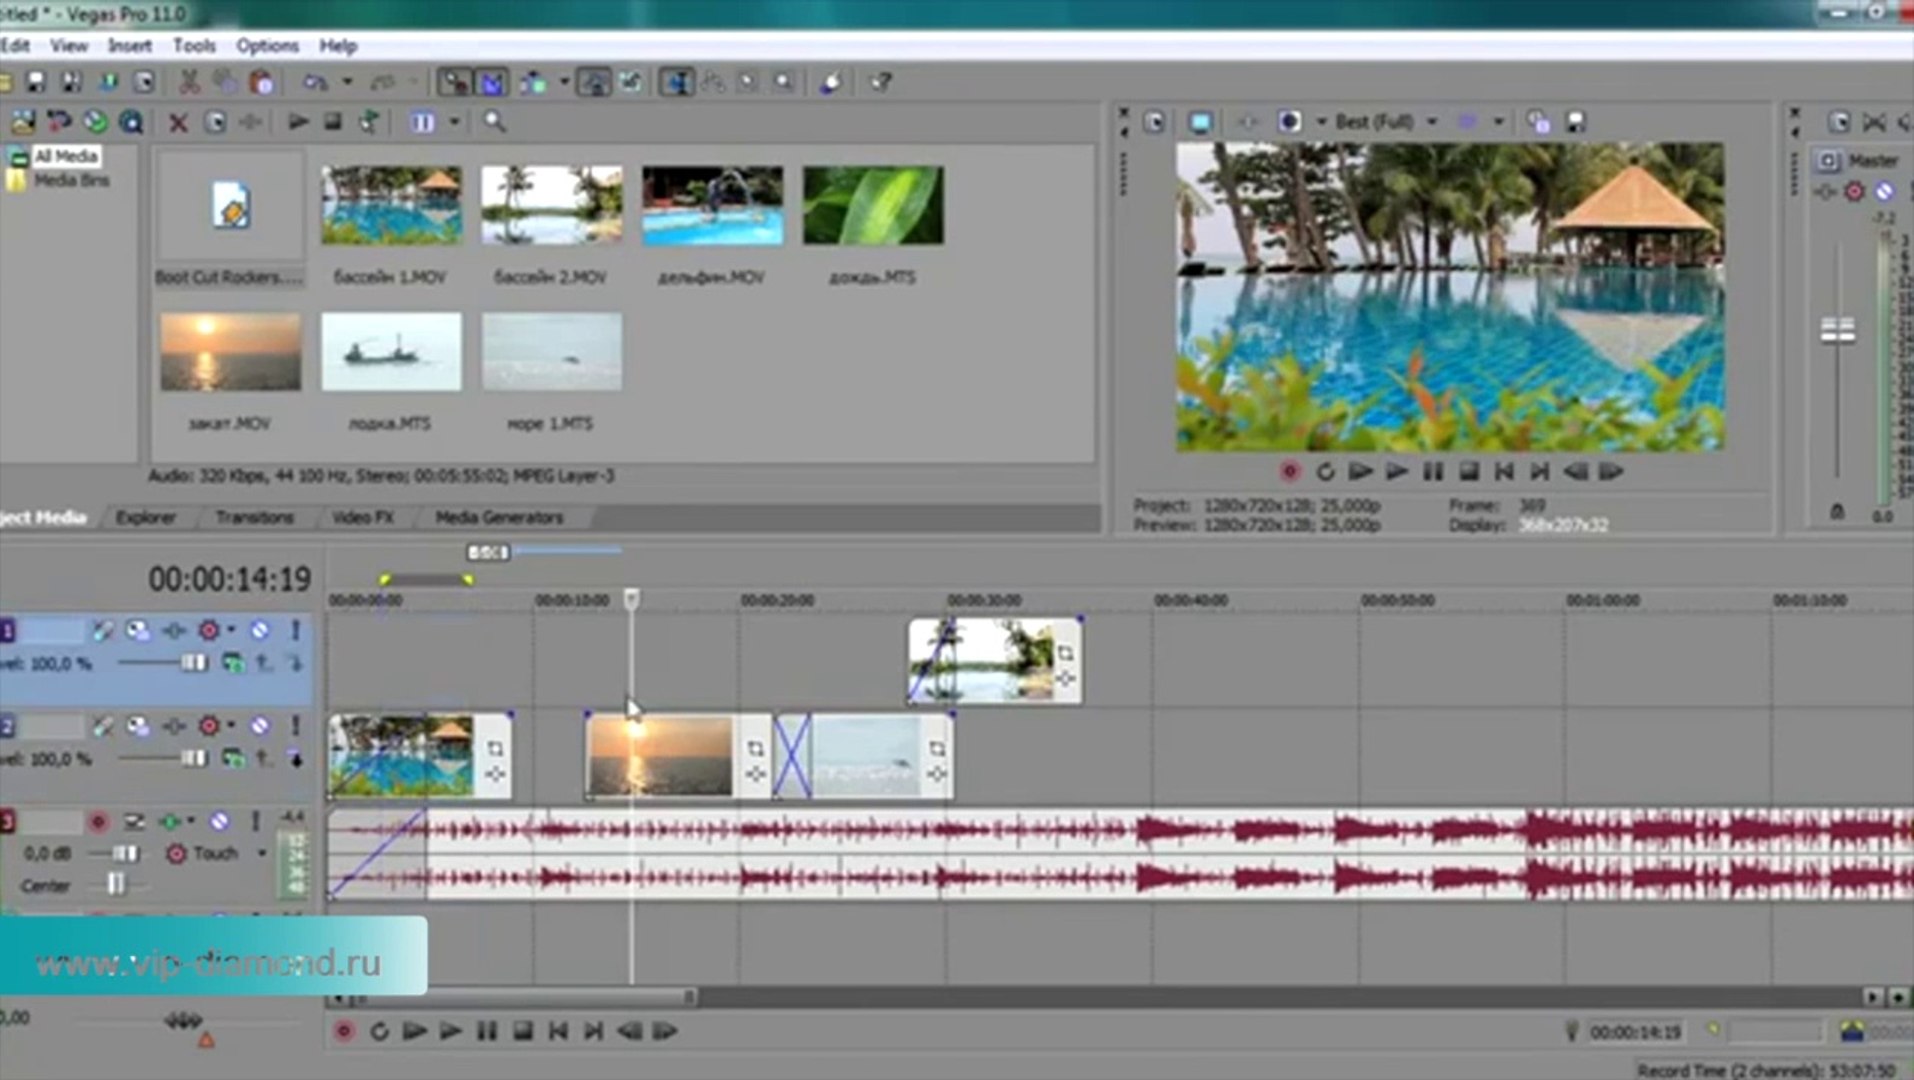The width and height of the screenshot is (1914, 1080).
Task: Expand the Auto Ripple mode dropdown
Action: (564, 82)
